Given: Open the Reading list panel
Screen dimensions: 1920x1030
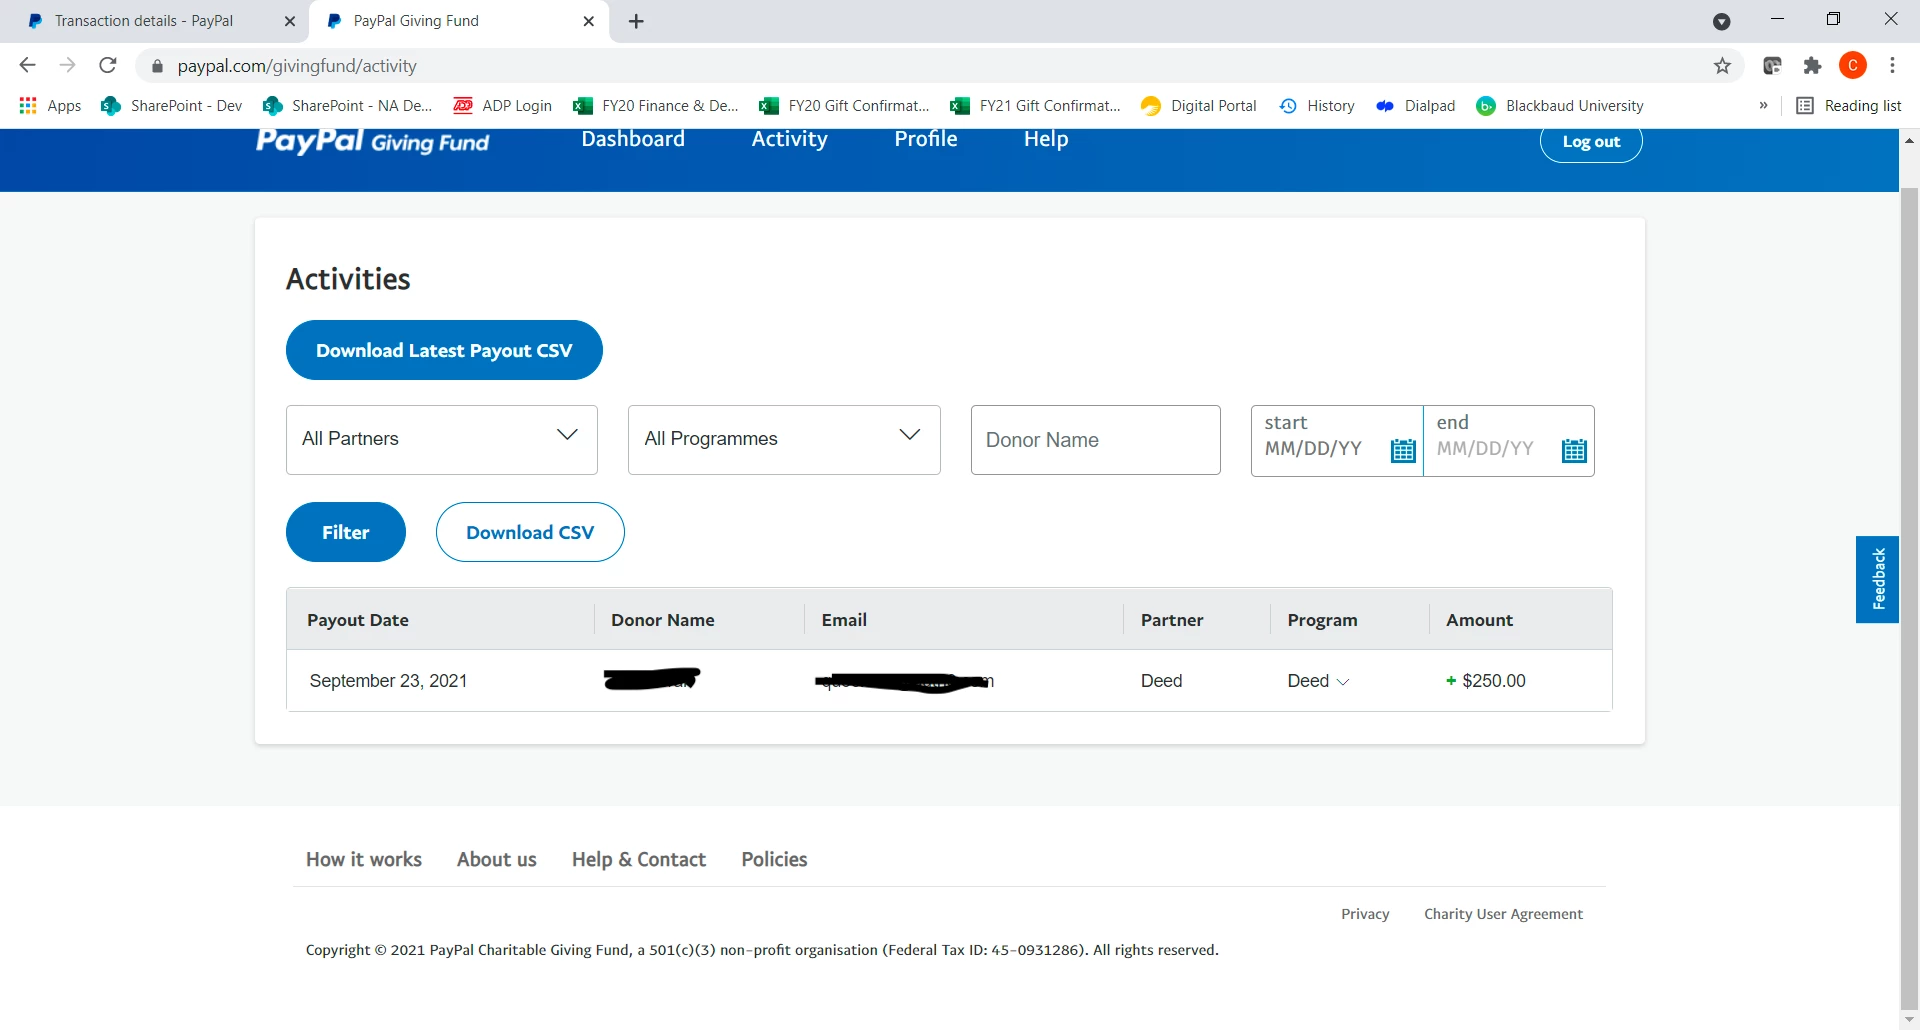Looking at the screenshot, I should pos(1849,106).
